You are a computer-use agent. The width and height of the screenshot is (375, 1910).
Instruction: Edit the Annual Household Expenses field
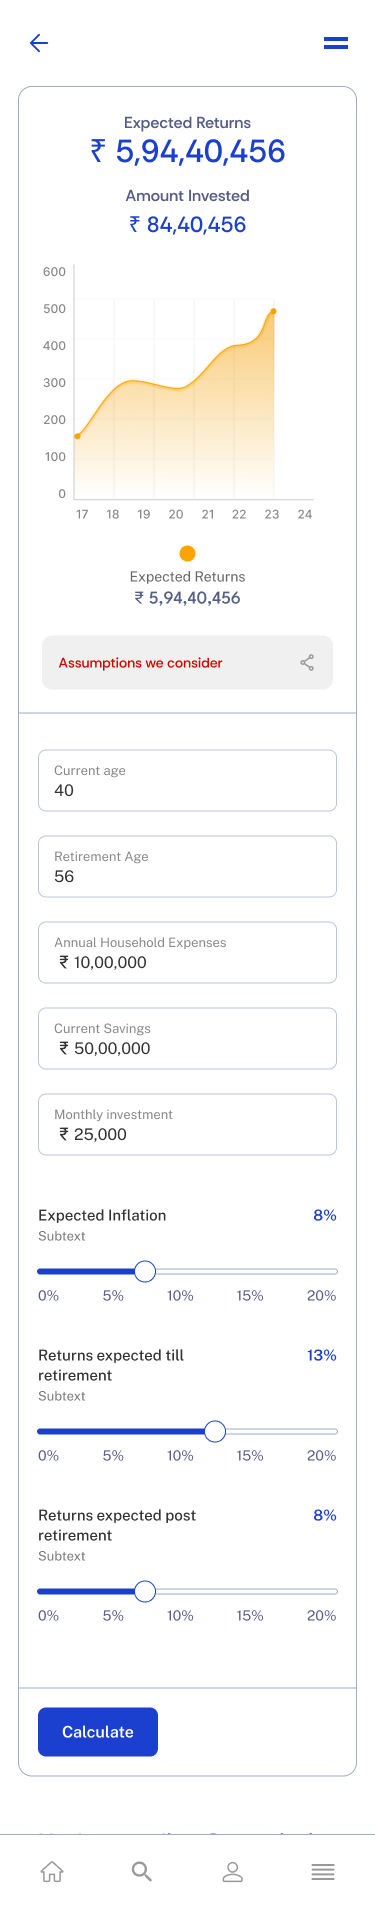[187, 952]
